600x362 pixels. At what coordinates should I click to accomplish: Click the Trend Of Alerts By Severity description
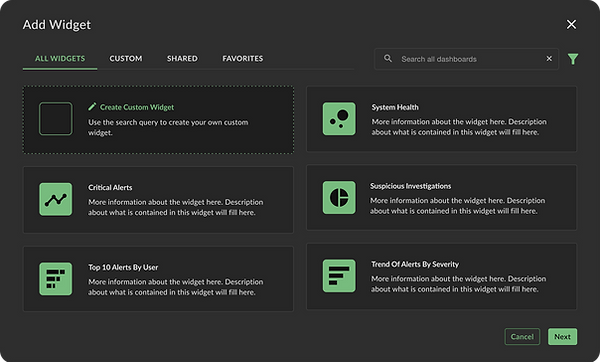pyautogui.click(x=459, y=284)
